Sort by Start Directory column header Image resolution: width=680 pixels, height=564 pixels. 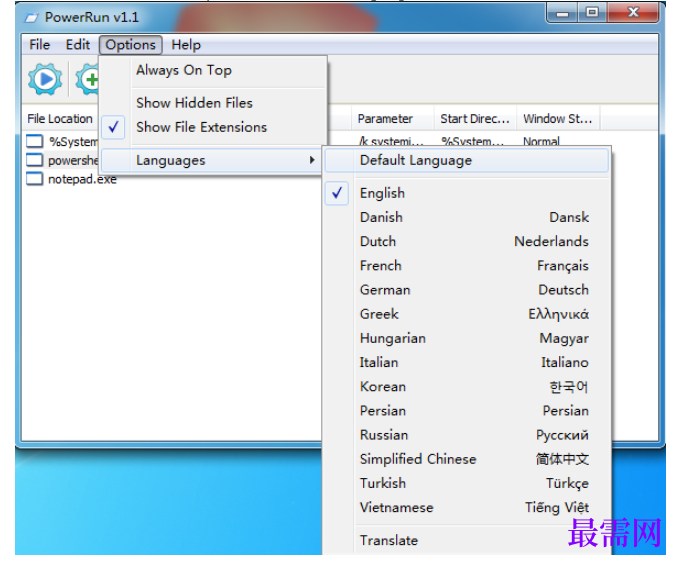pos(475,119)
